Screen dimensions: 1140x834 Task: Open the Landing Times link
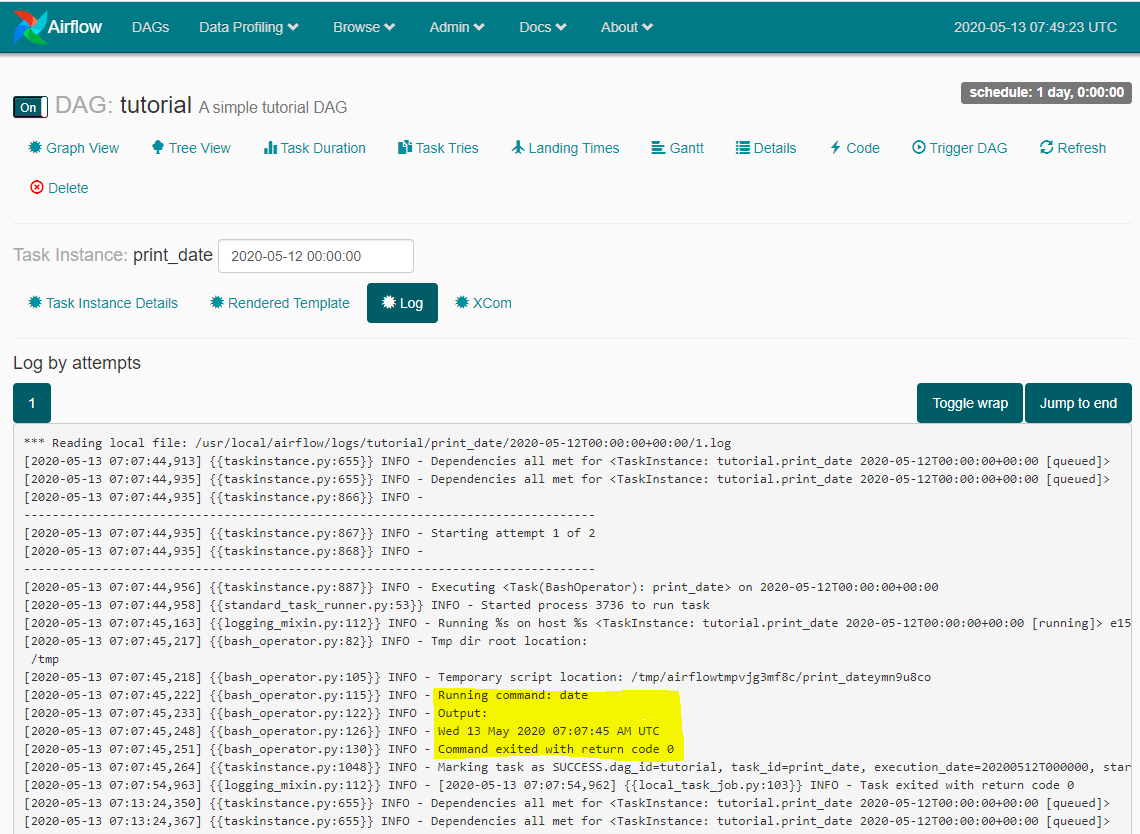(565, 148)
